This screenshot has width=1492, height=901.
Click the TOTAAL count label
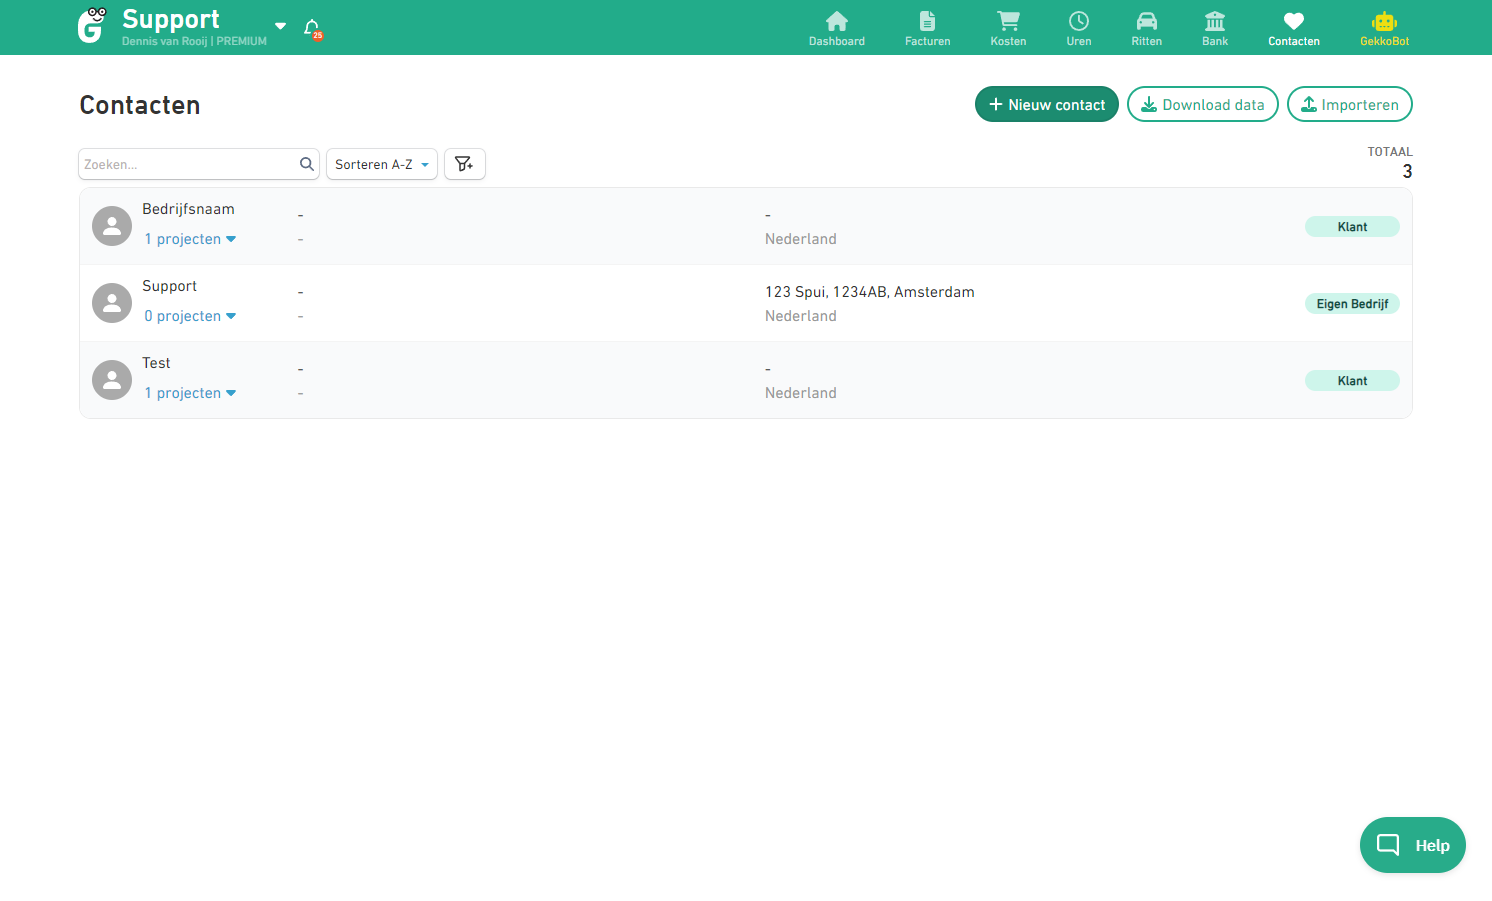pos(1390,152)
